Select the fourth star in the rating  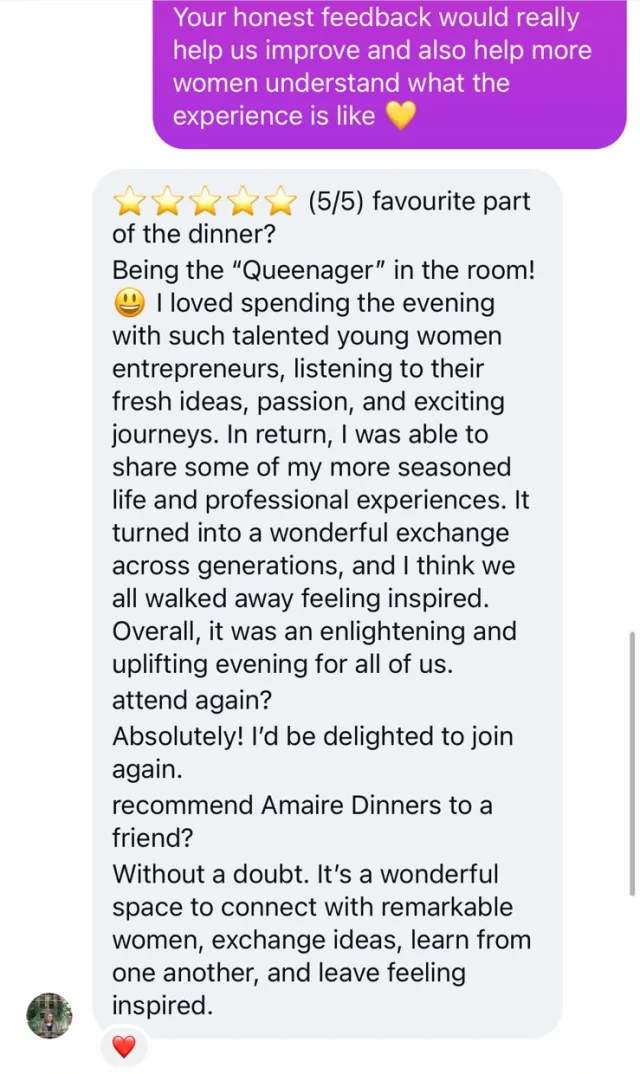click(x=243, y=202)
